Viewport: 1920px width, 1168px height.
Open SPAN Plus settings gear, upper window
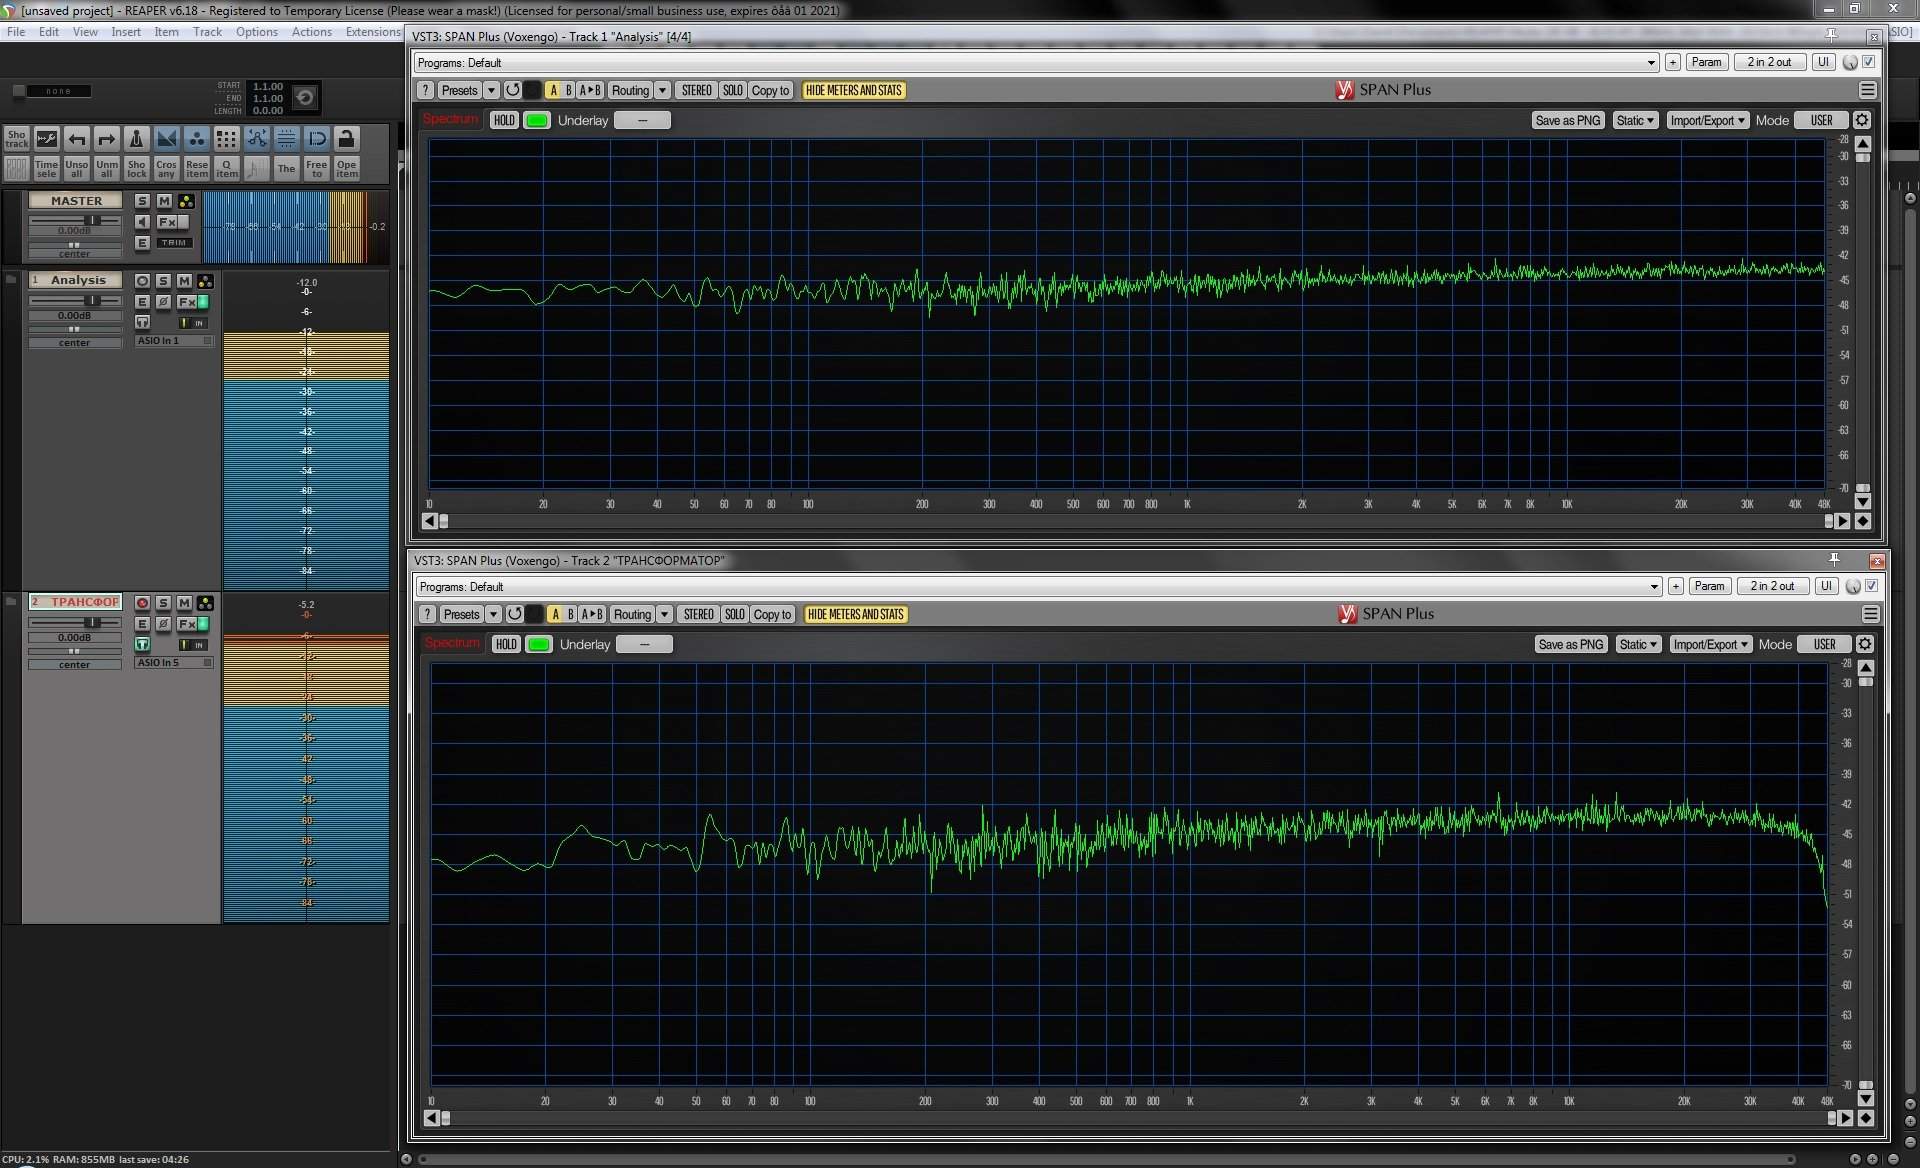click(1861, 120)
